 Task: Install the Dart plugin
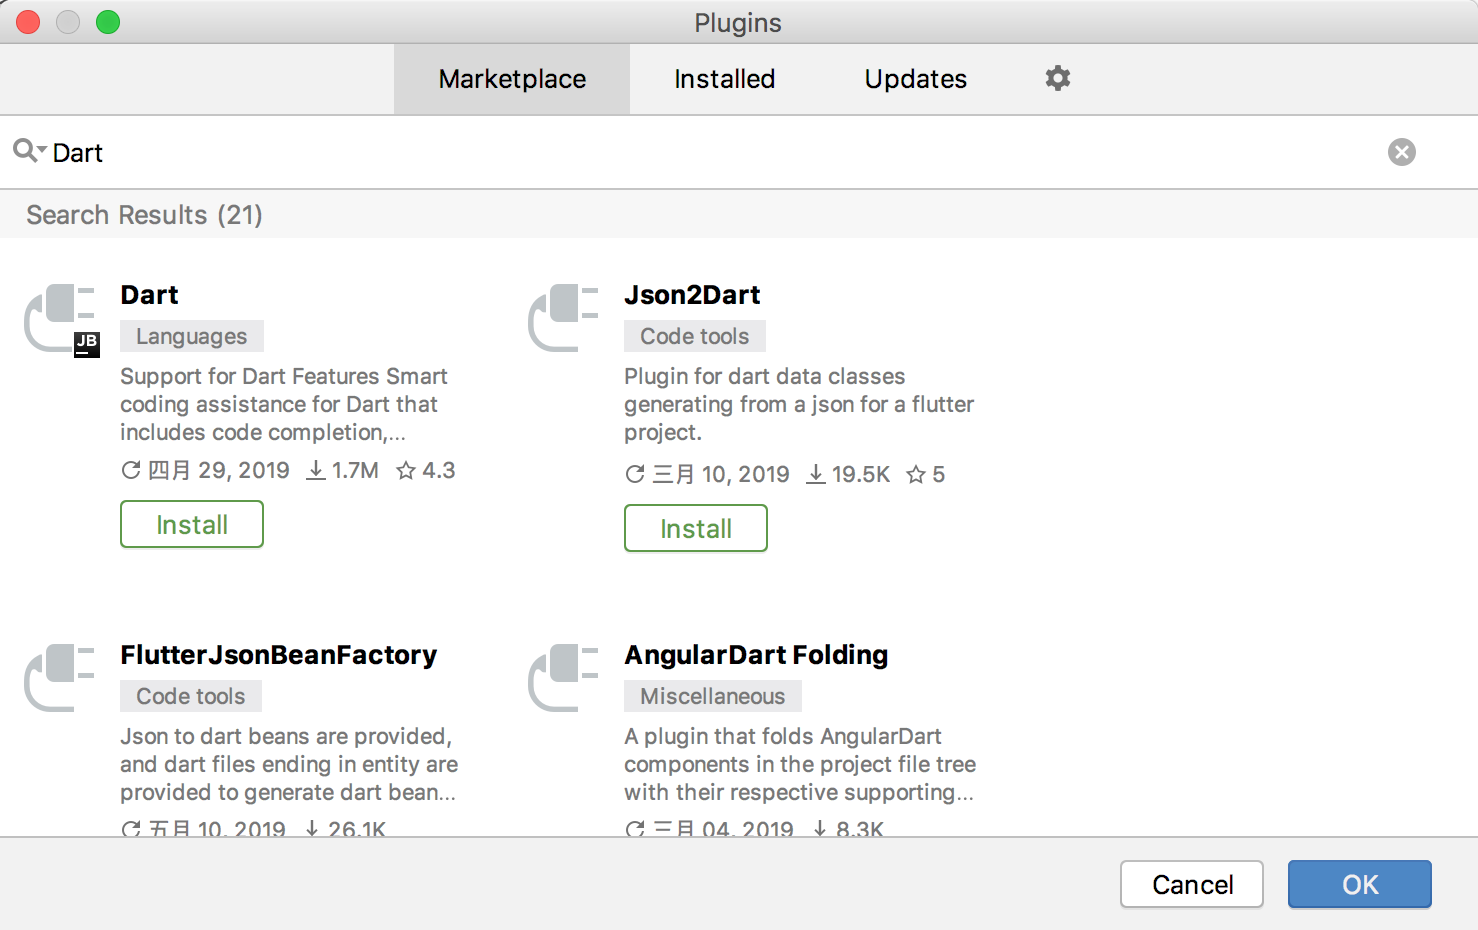[x=191, y=524]
